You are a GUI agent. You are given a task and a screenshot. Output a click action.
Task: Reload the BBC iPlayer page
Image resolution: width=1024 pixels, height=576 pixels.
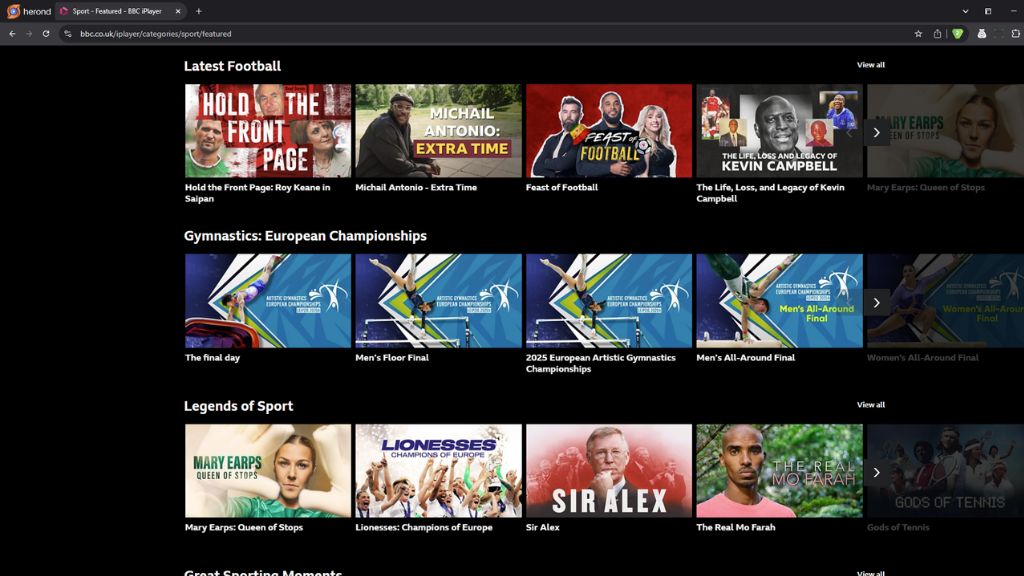tap(46, 34)
